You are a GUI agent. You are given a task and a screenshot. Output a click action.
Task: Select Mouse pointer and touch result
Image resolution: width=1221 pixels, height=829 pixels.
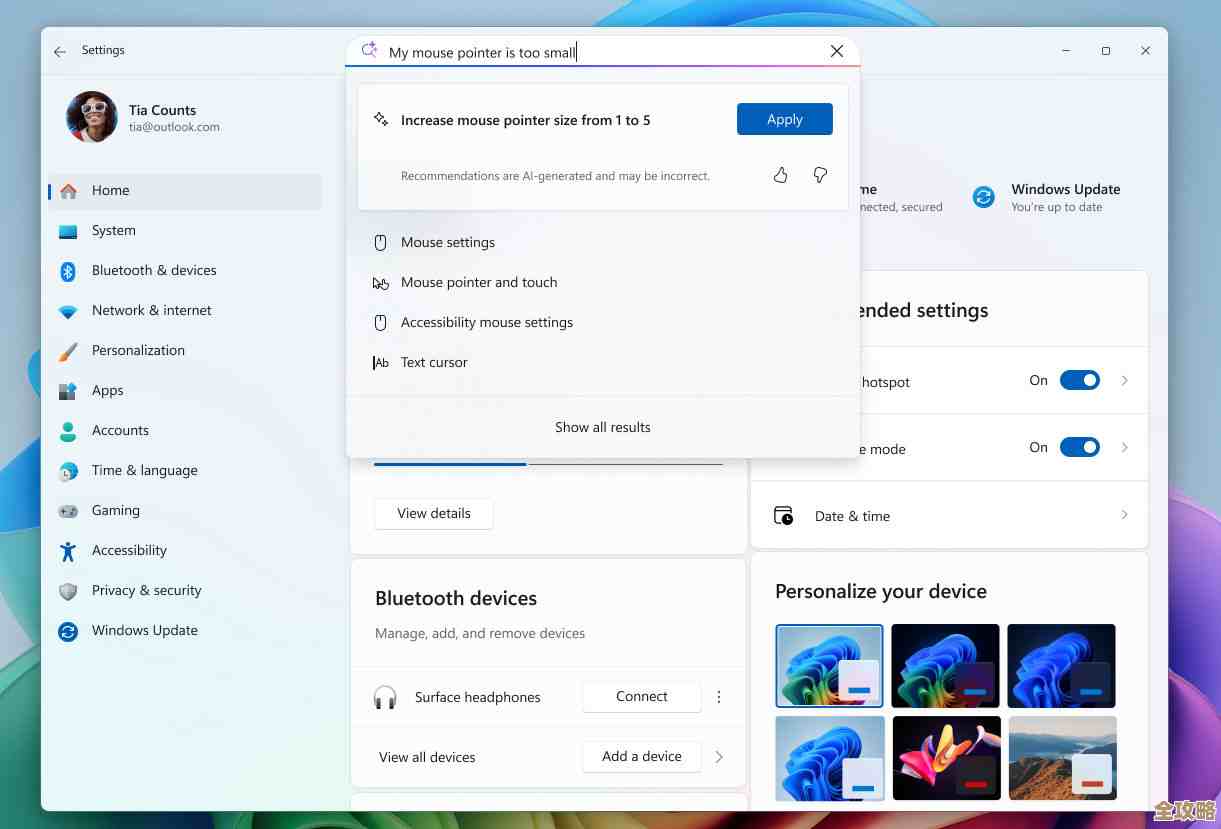click(479, 282)
